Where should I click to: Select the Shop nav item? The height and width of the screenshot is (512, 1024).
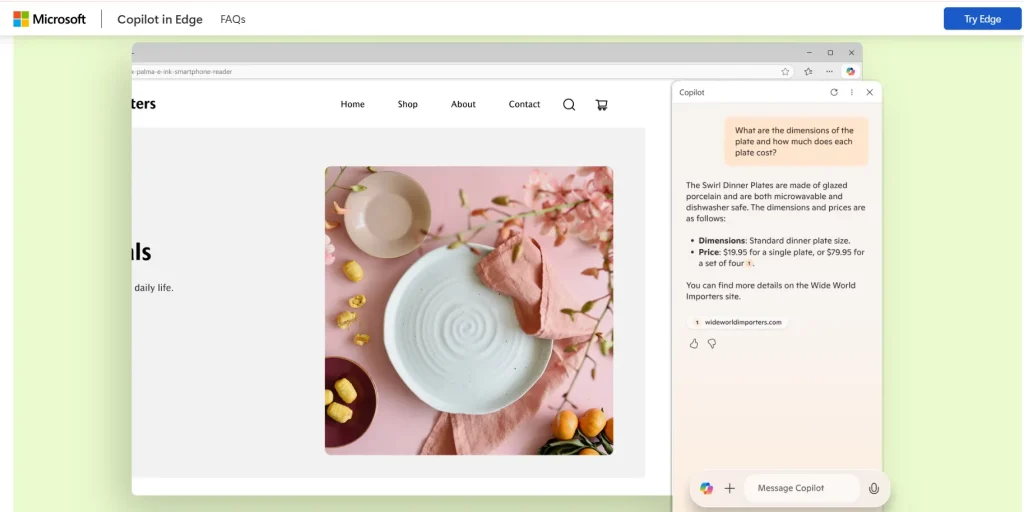click(x=408, y=104)
